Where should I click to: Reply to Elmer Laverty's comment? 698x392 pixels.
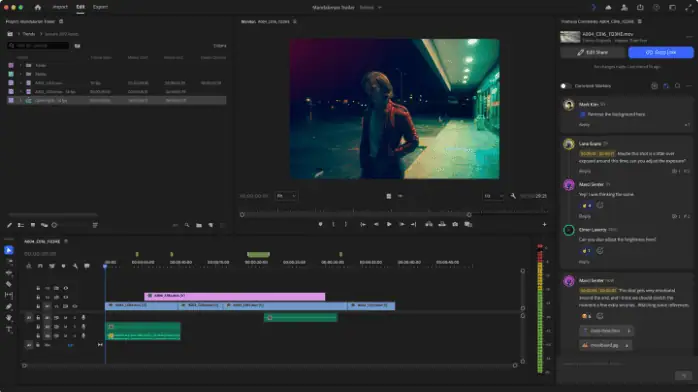[x=584, y=262]
